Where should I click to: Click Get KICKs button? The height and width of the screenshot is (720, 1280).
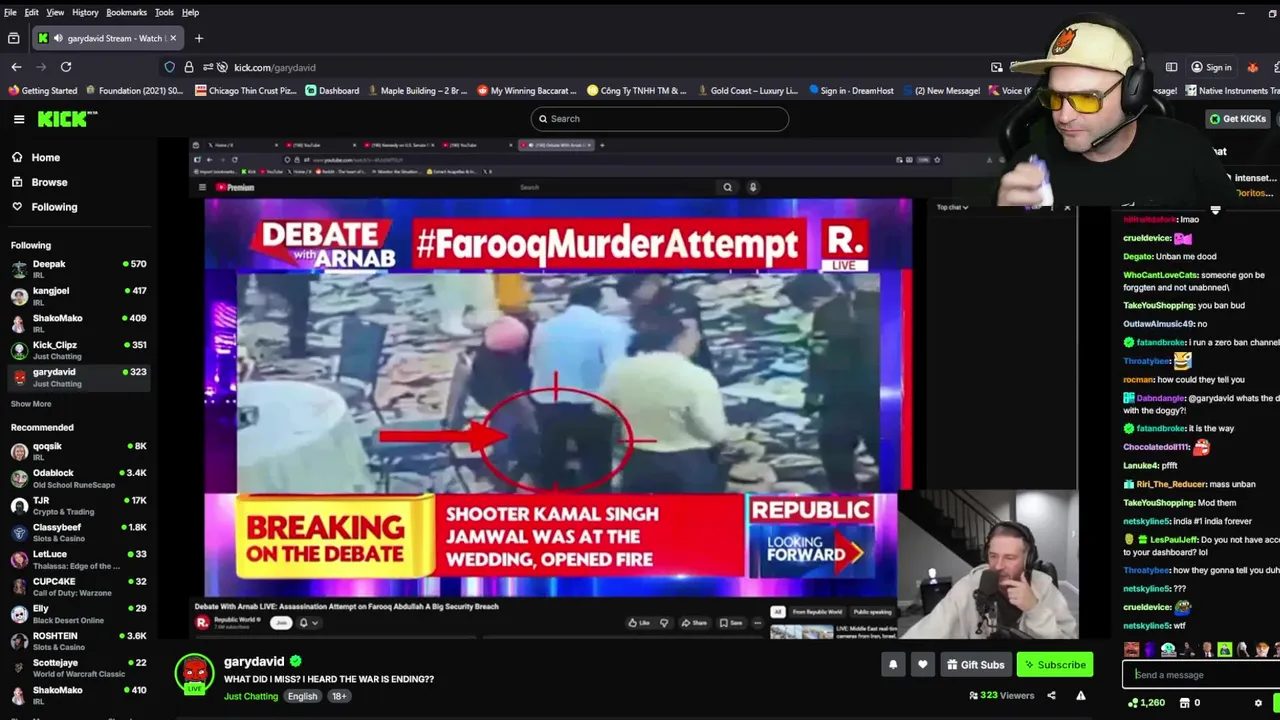click(x=1237, y=119)
